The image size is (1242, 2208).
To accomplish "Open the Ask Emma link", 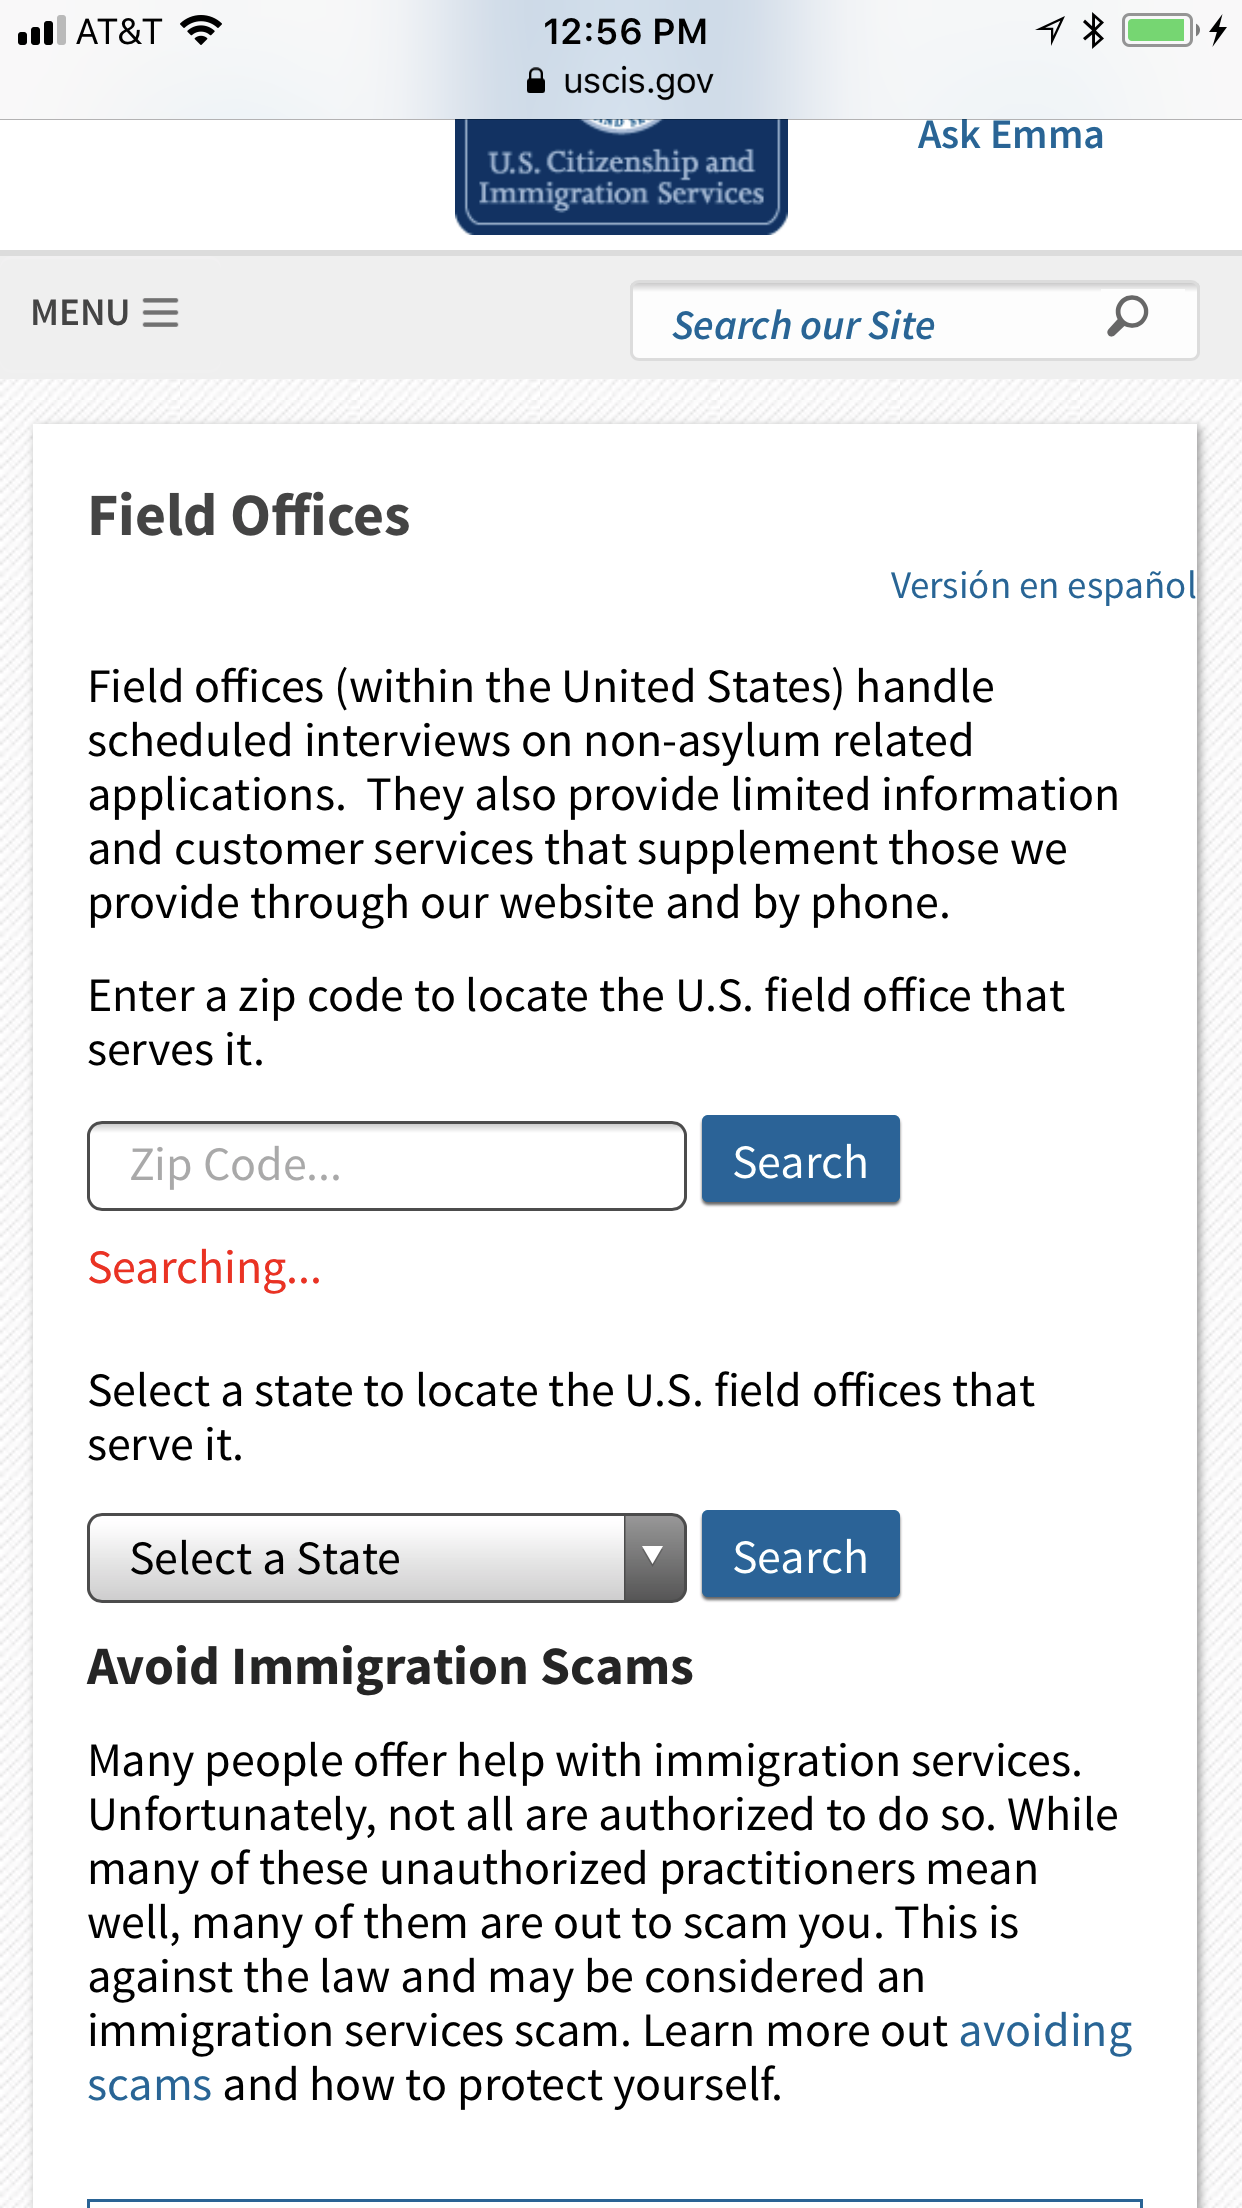I will 1010,136.
